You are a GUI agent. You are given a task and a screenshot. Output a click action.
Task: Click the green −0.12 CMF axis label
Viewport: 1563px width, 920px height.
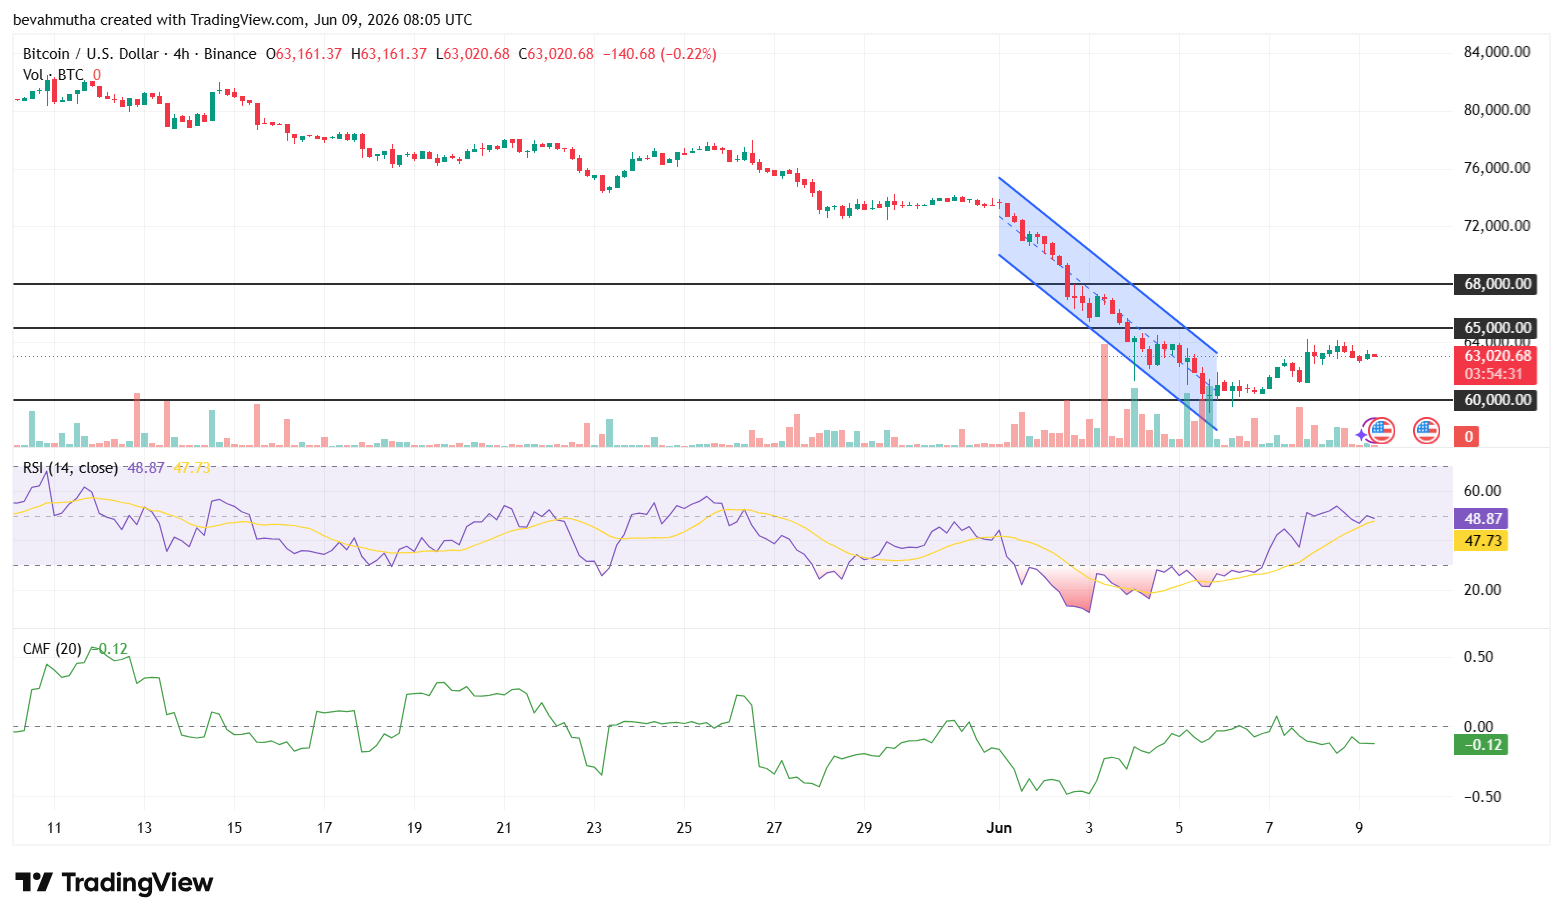tap(1482, 745)
